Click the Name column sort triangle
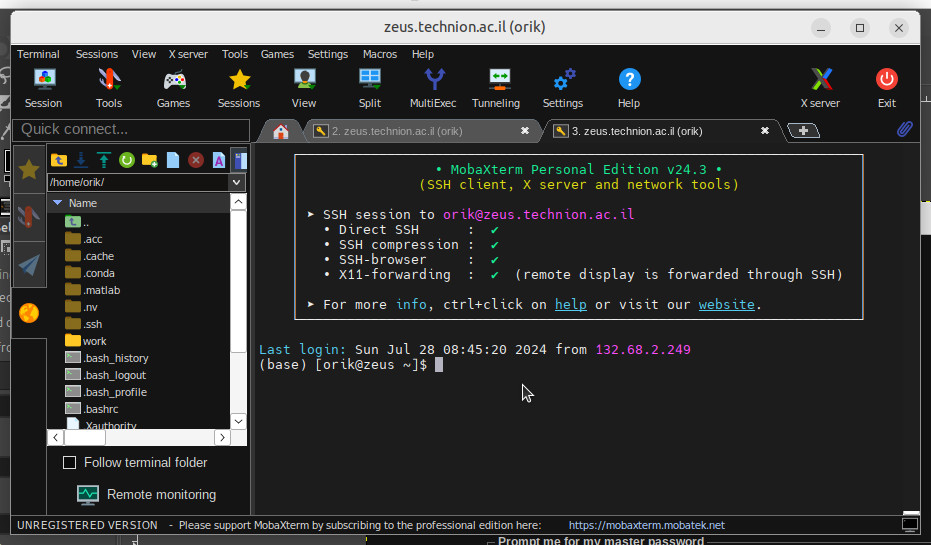 (x=58, y=203)
